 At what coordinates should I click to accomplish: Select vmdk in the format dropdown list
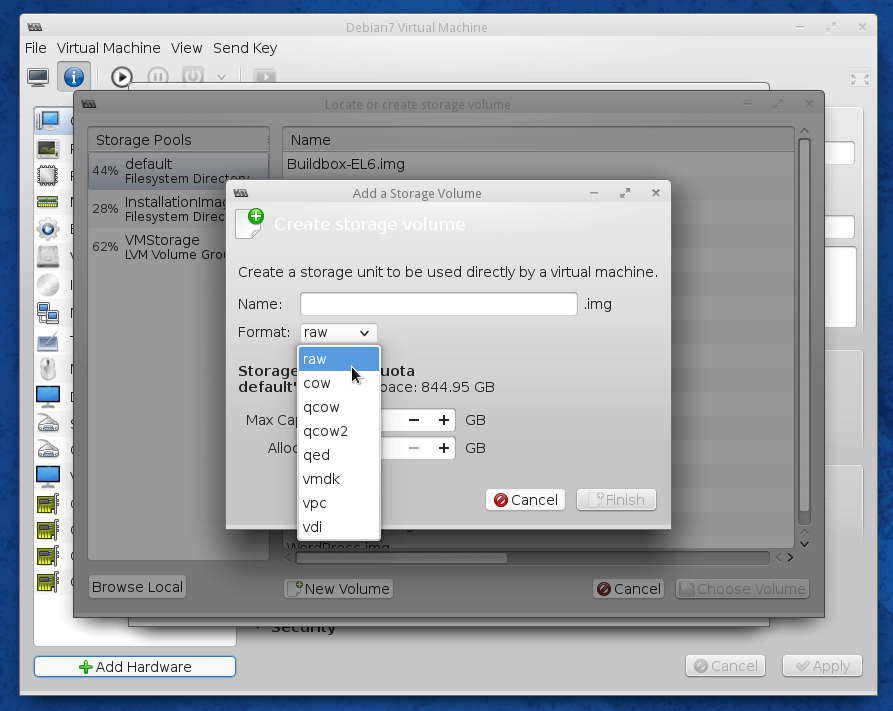[x=322, y=479]
